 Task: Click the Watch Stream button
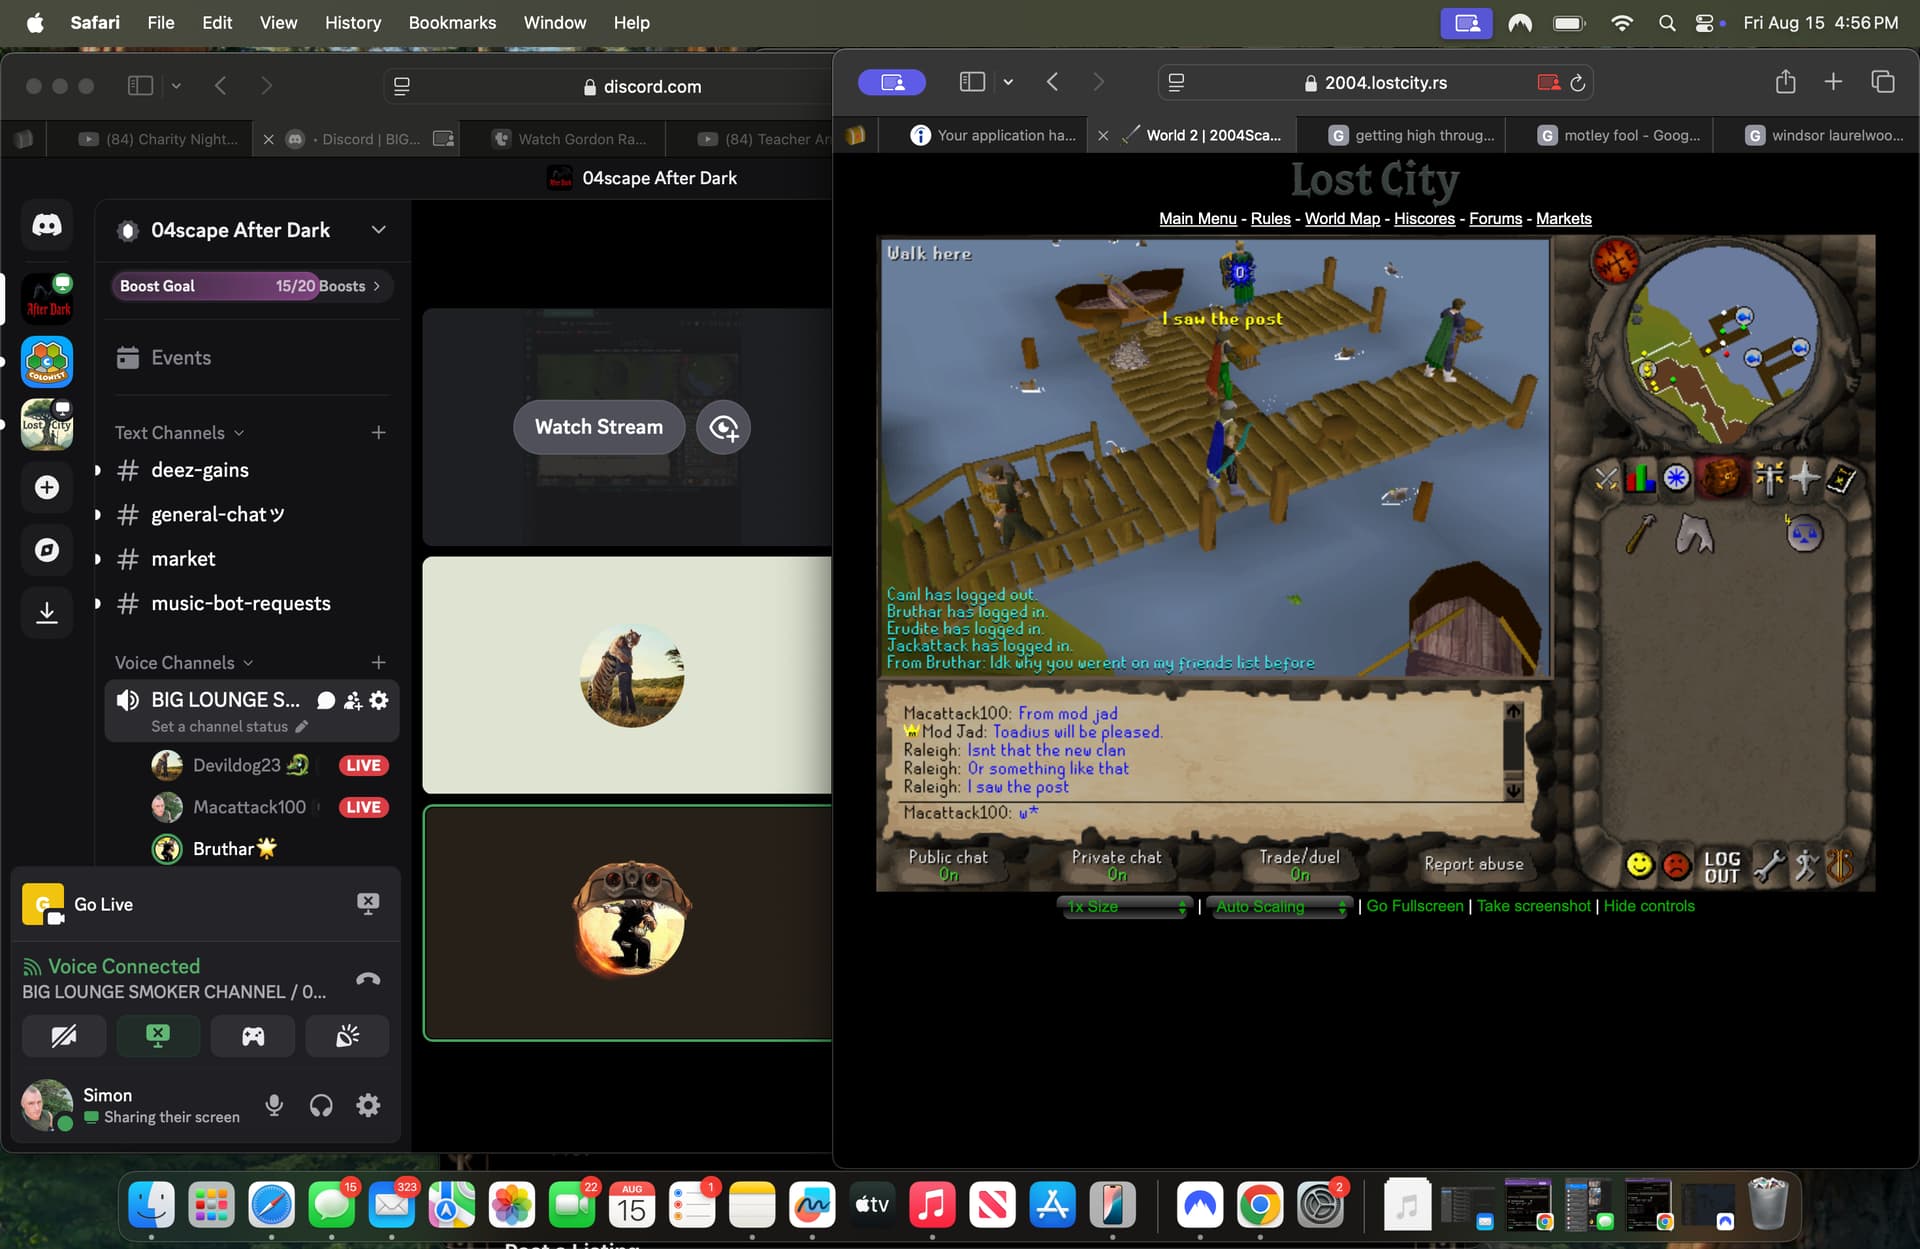pyautogui.click(x=599, y=427)
